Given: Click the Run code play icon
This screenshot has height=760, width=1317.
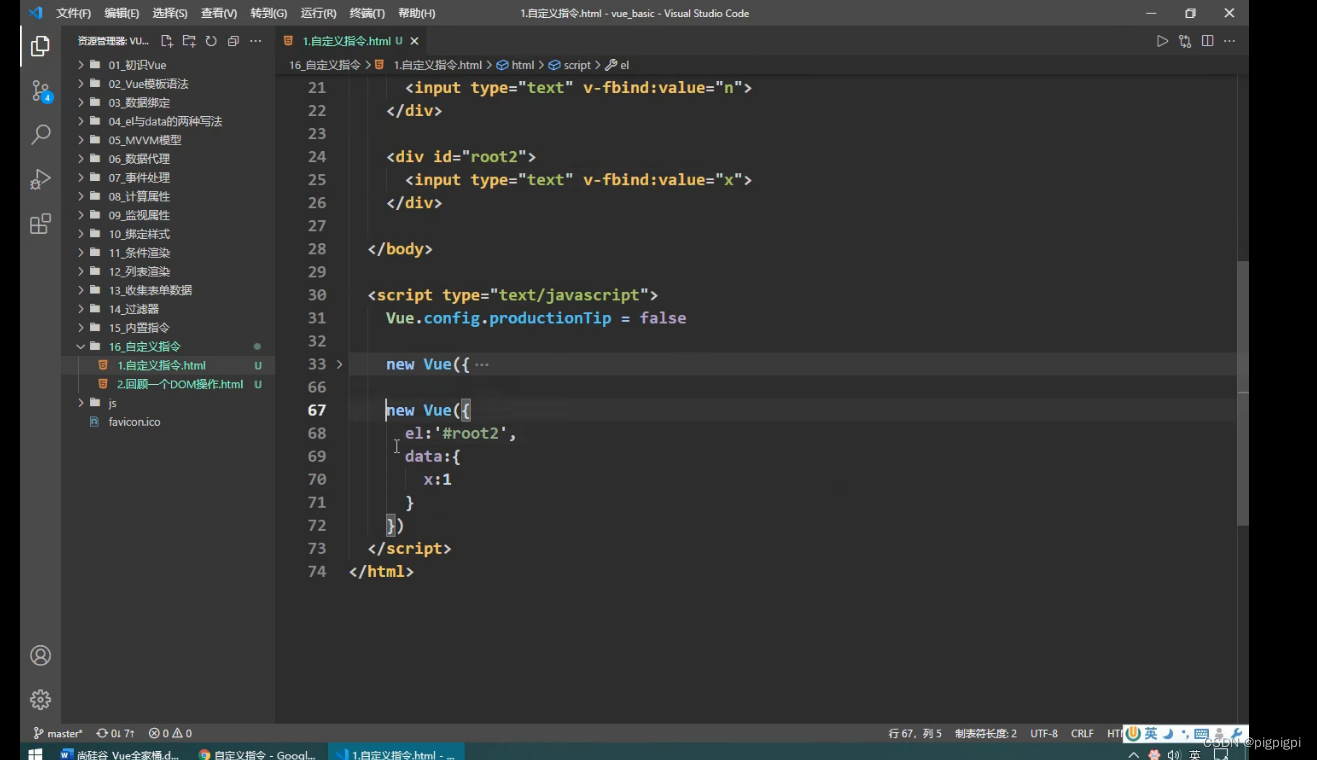Looking at the screenshot, I should [1162, 41].
